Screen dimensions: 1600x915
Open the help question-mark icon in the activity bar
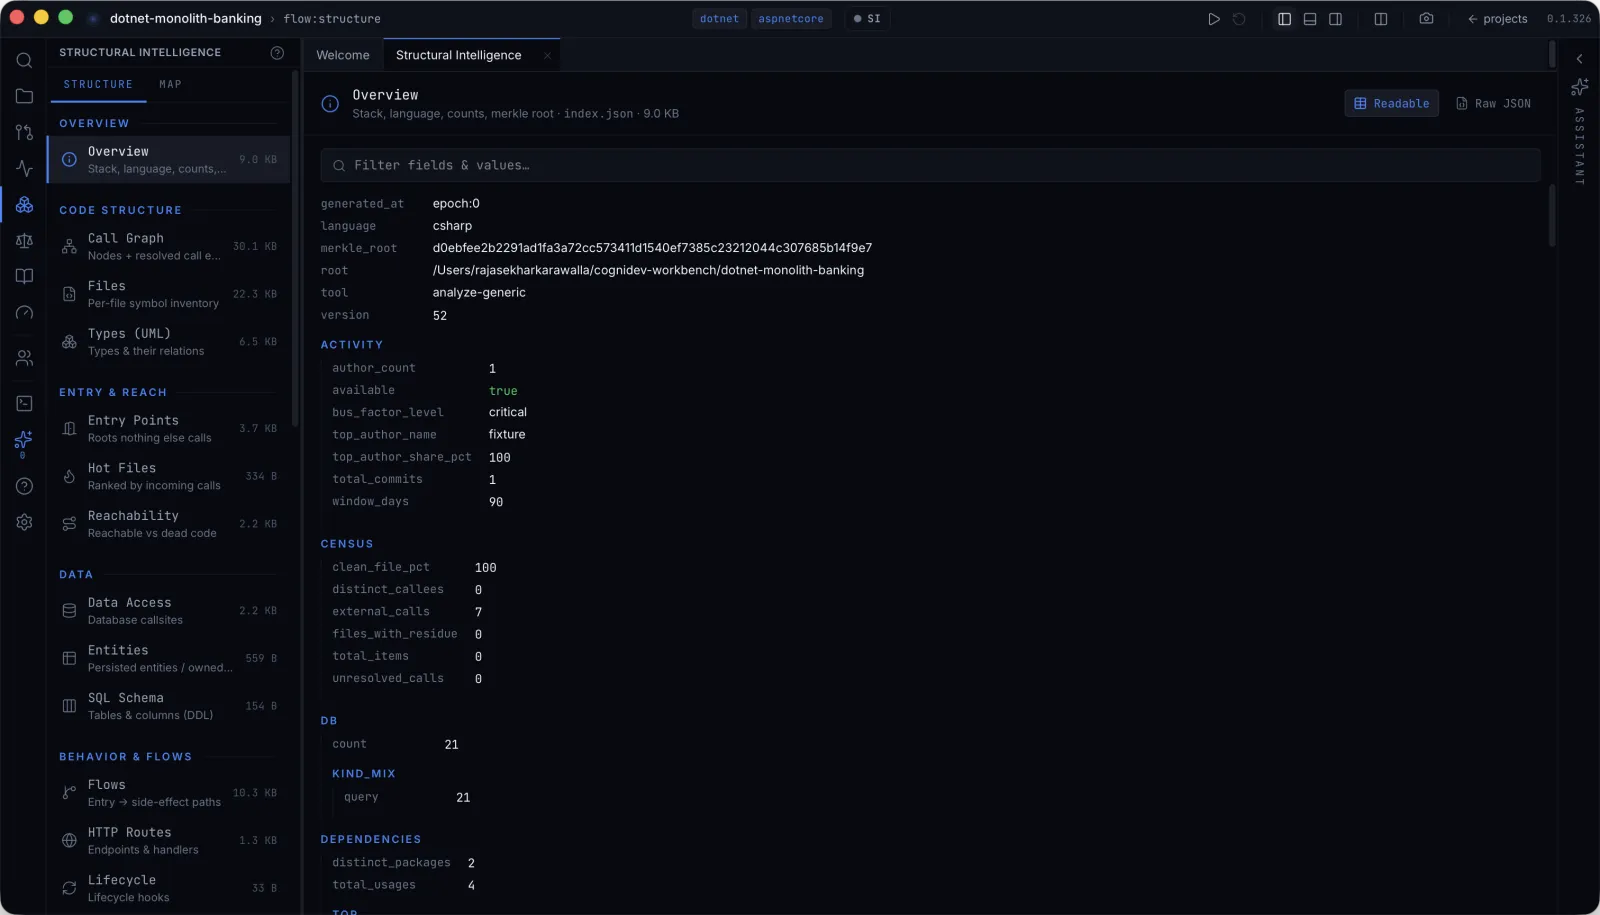coord(24,486)
